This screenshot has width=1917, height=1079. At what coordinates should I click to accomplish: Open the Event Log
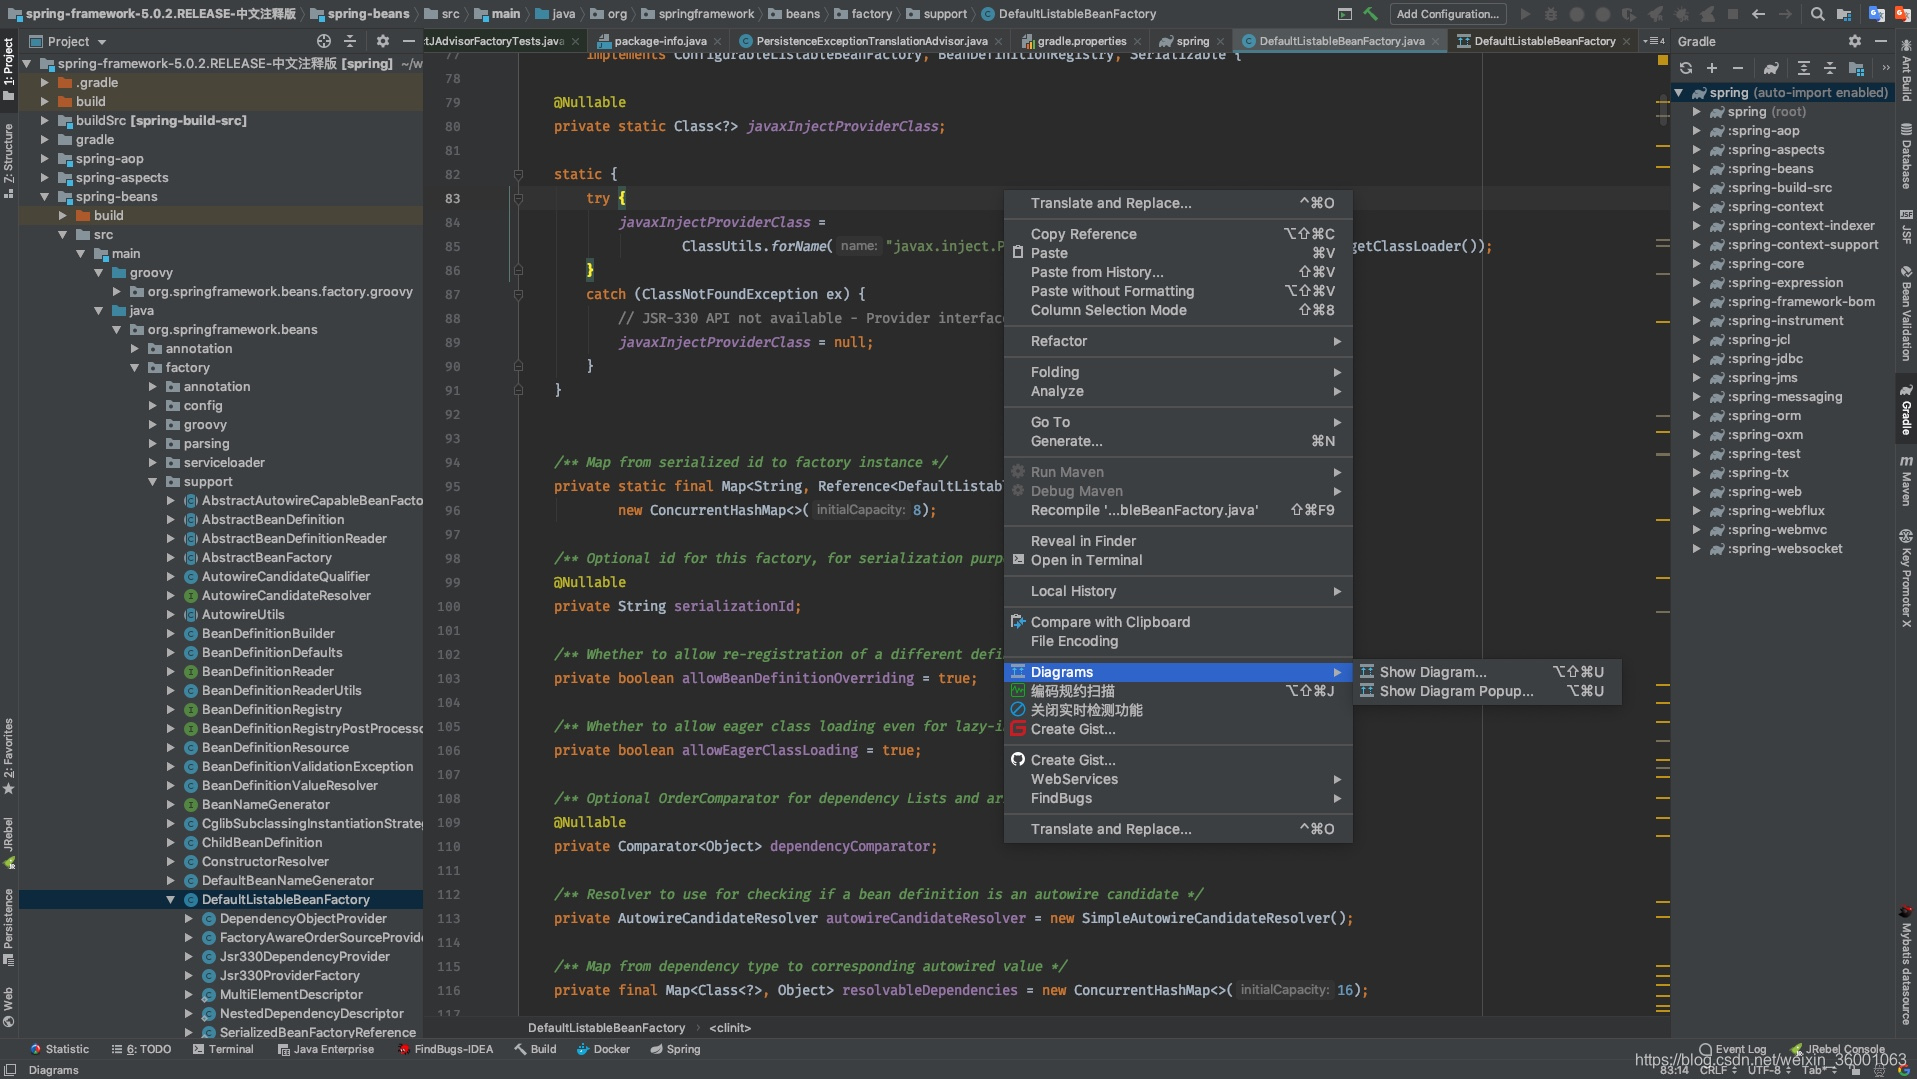1732,1049
